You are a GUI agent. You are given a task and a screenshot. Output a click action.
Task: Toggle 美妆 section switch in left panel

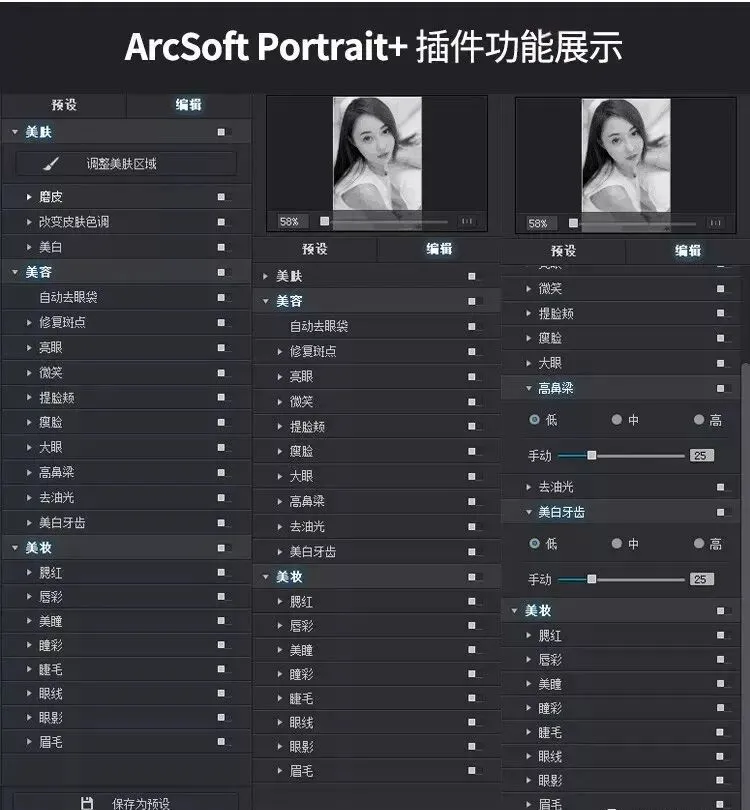(x=223, y=548)
